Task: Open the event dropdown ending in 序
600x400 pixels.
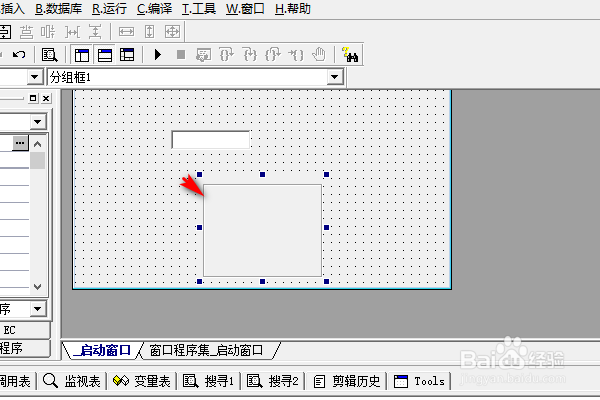Action: pyautogui.click(x=38, y=309)
